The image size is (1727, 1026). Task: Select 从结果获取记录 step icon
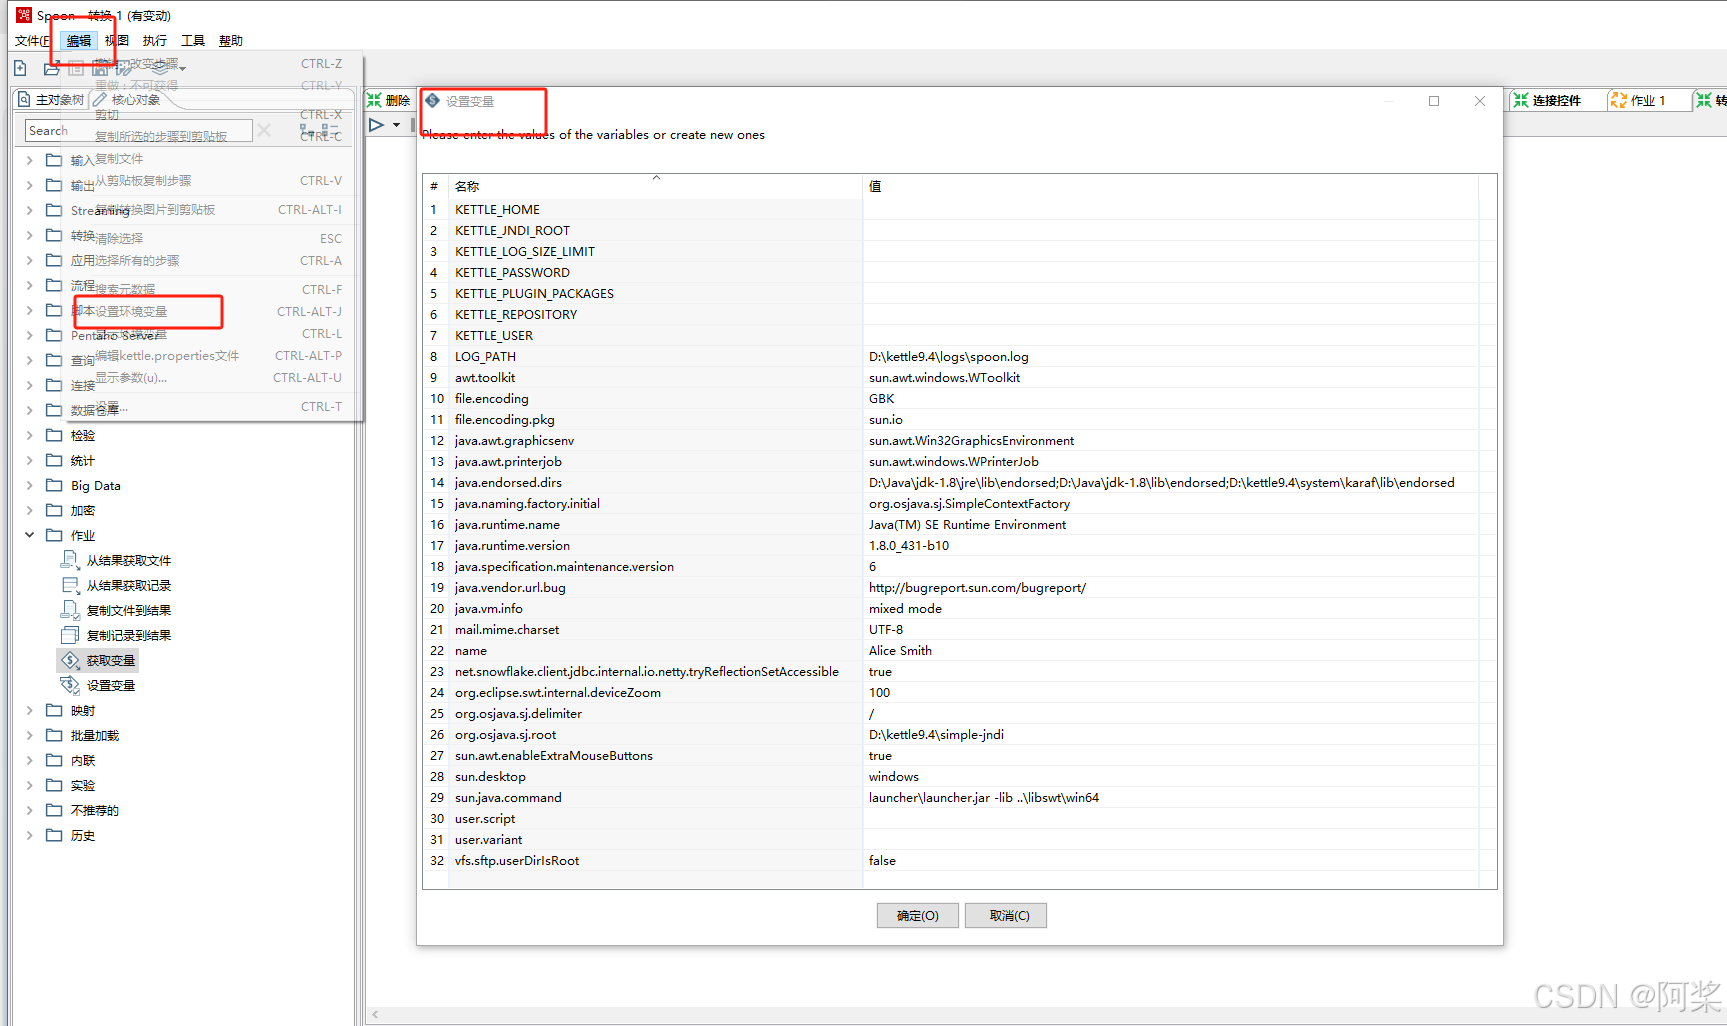point(70,585)
